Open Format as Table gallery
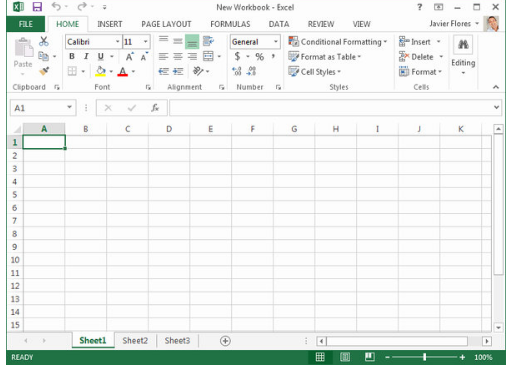This screenshot has height=367, width=511. (x=325, y=57)
